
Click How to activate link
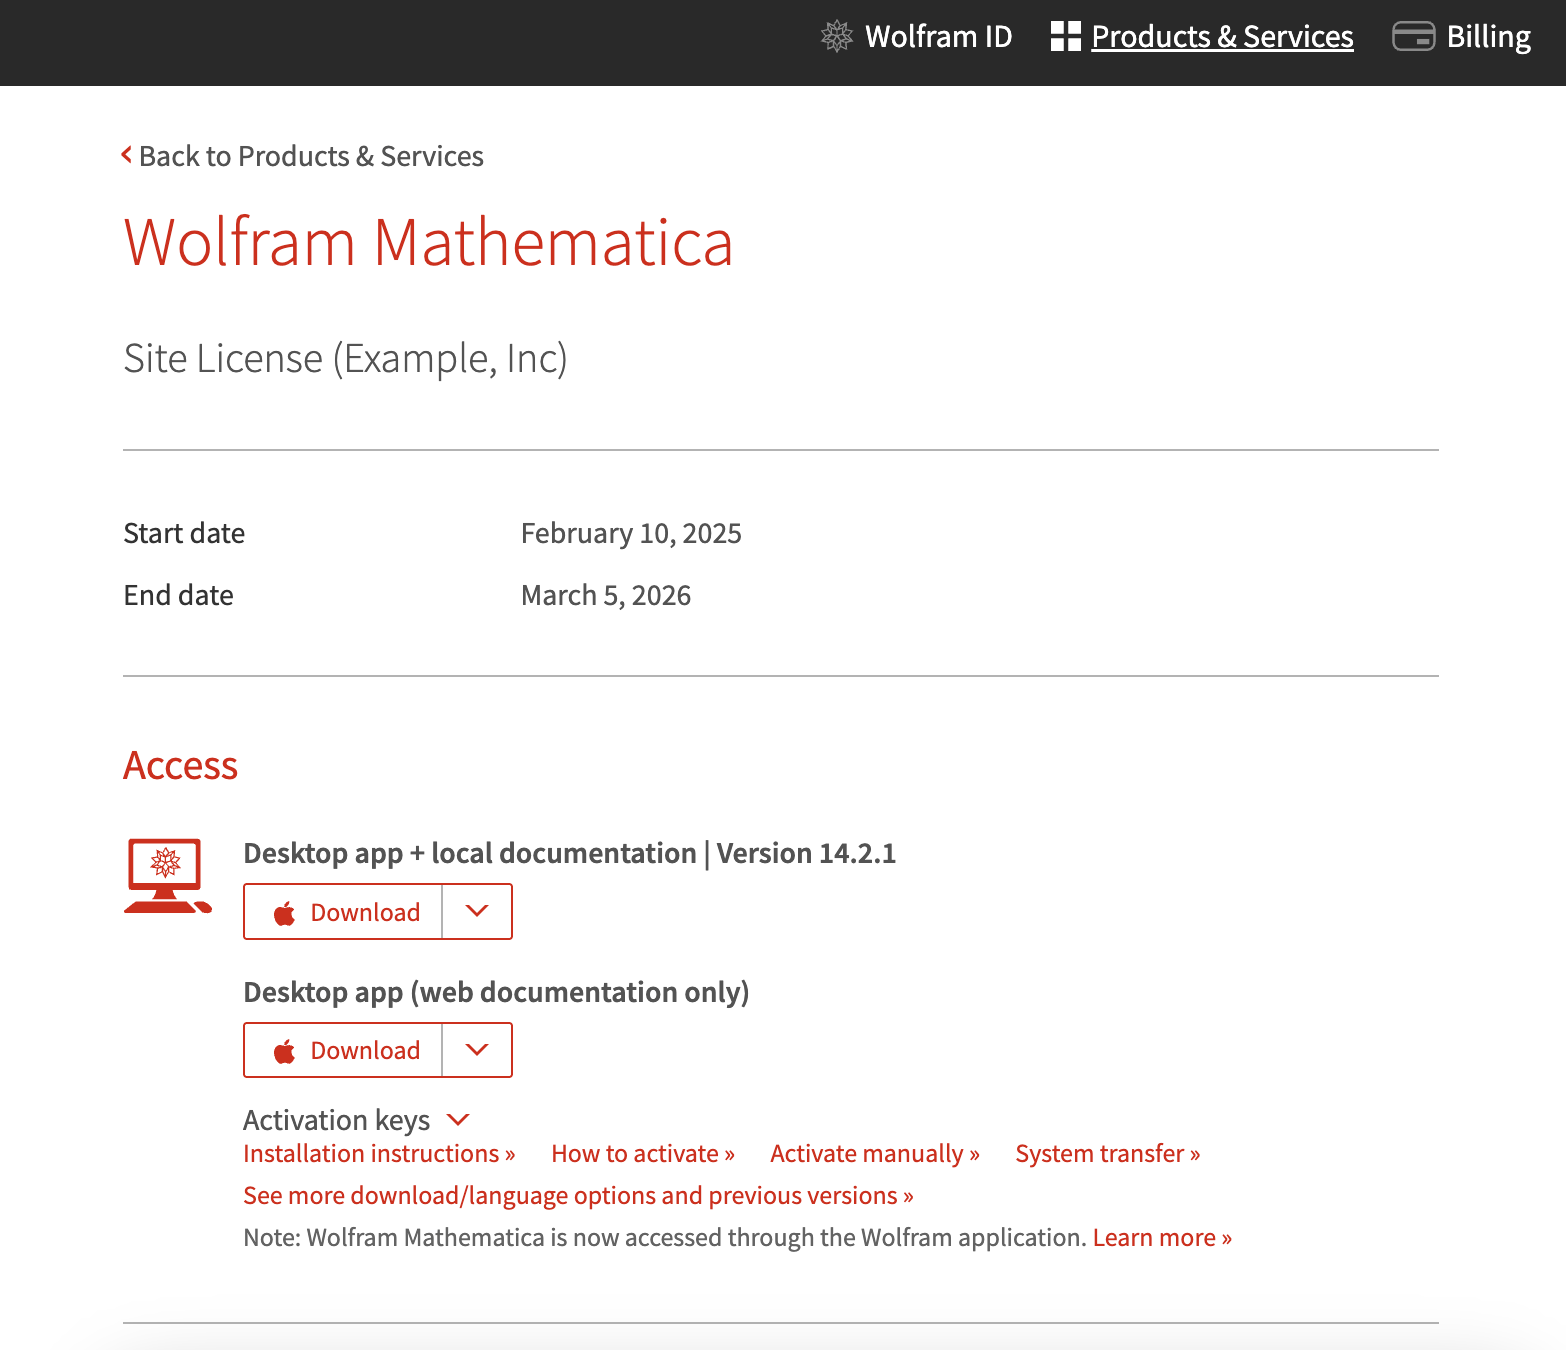(643, 1154)
